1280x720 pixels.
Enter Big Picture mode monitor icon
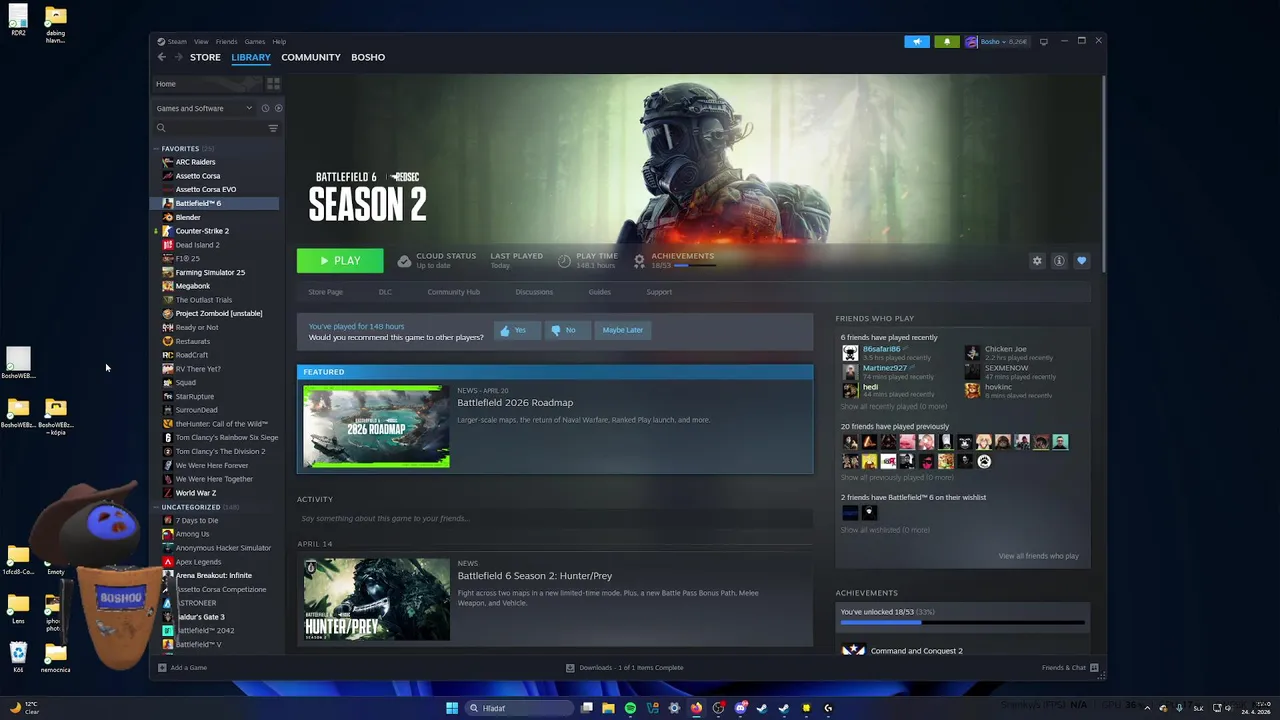(x=1044, y=42)
